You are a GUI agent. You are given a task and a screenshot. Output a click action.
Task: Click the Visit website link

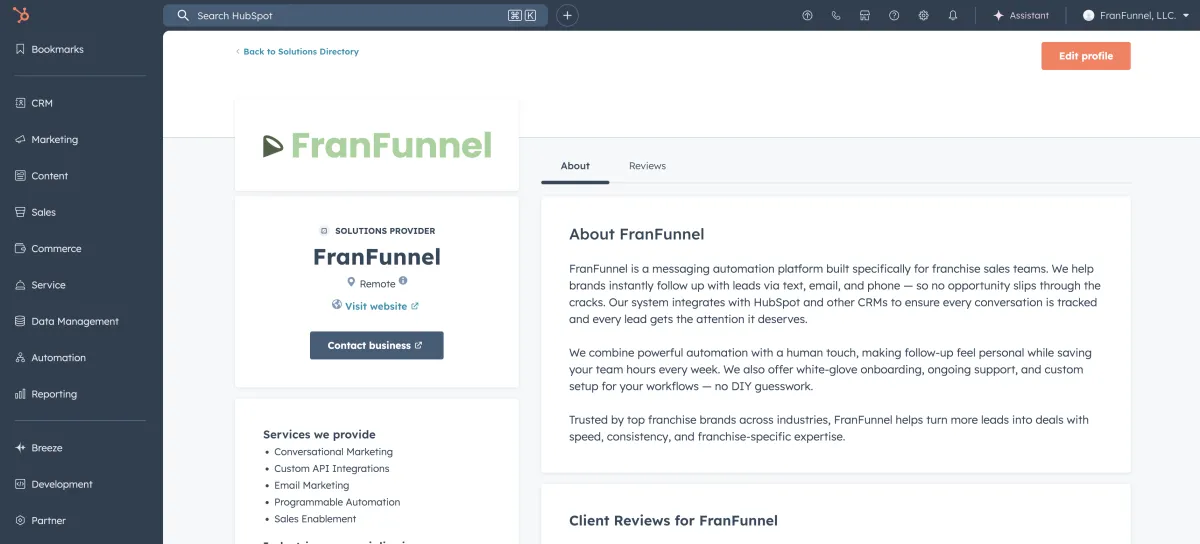tap(376, 306)
